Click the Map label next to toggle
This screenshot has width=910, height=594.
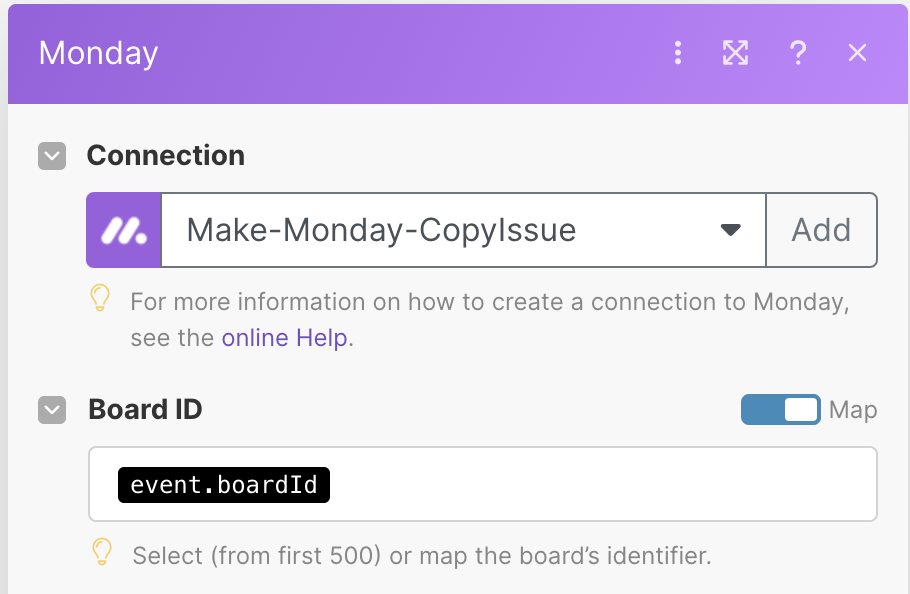(853, 410)
